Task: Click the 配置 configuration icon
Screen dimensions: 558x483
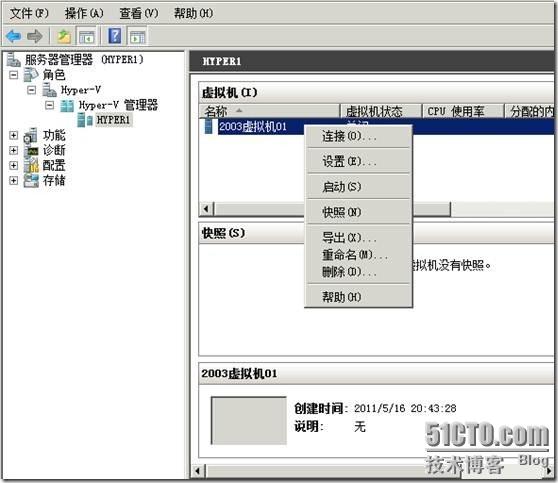Action: pyautogui.click(x=31, y=166)
